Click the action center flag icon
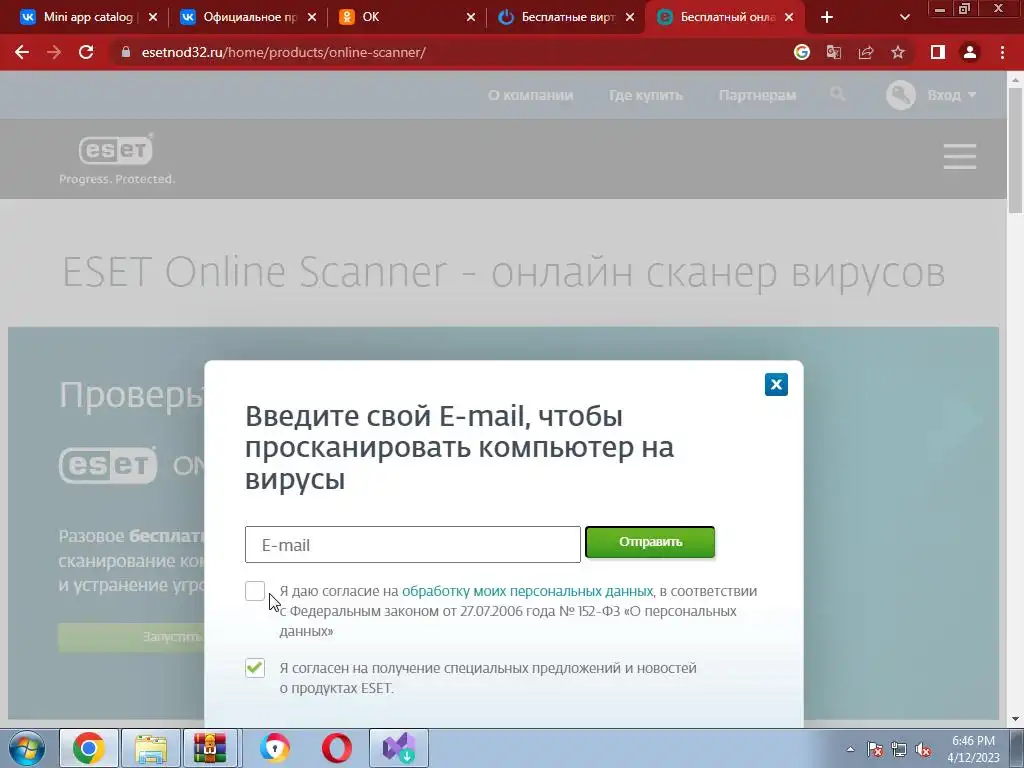The height and width of the screenshot is (768, 1024). click(x=875, y=749)
